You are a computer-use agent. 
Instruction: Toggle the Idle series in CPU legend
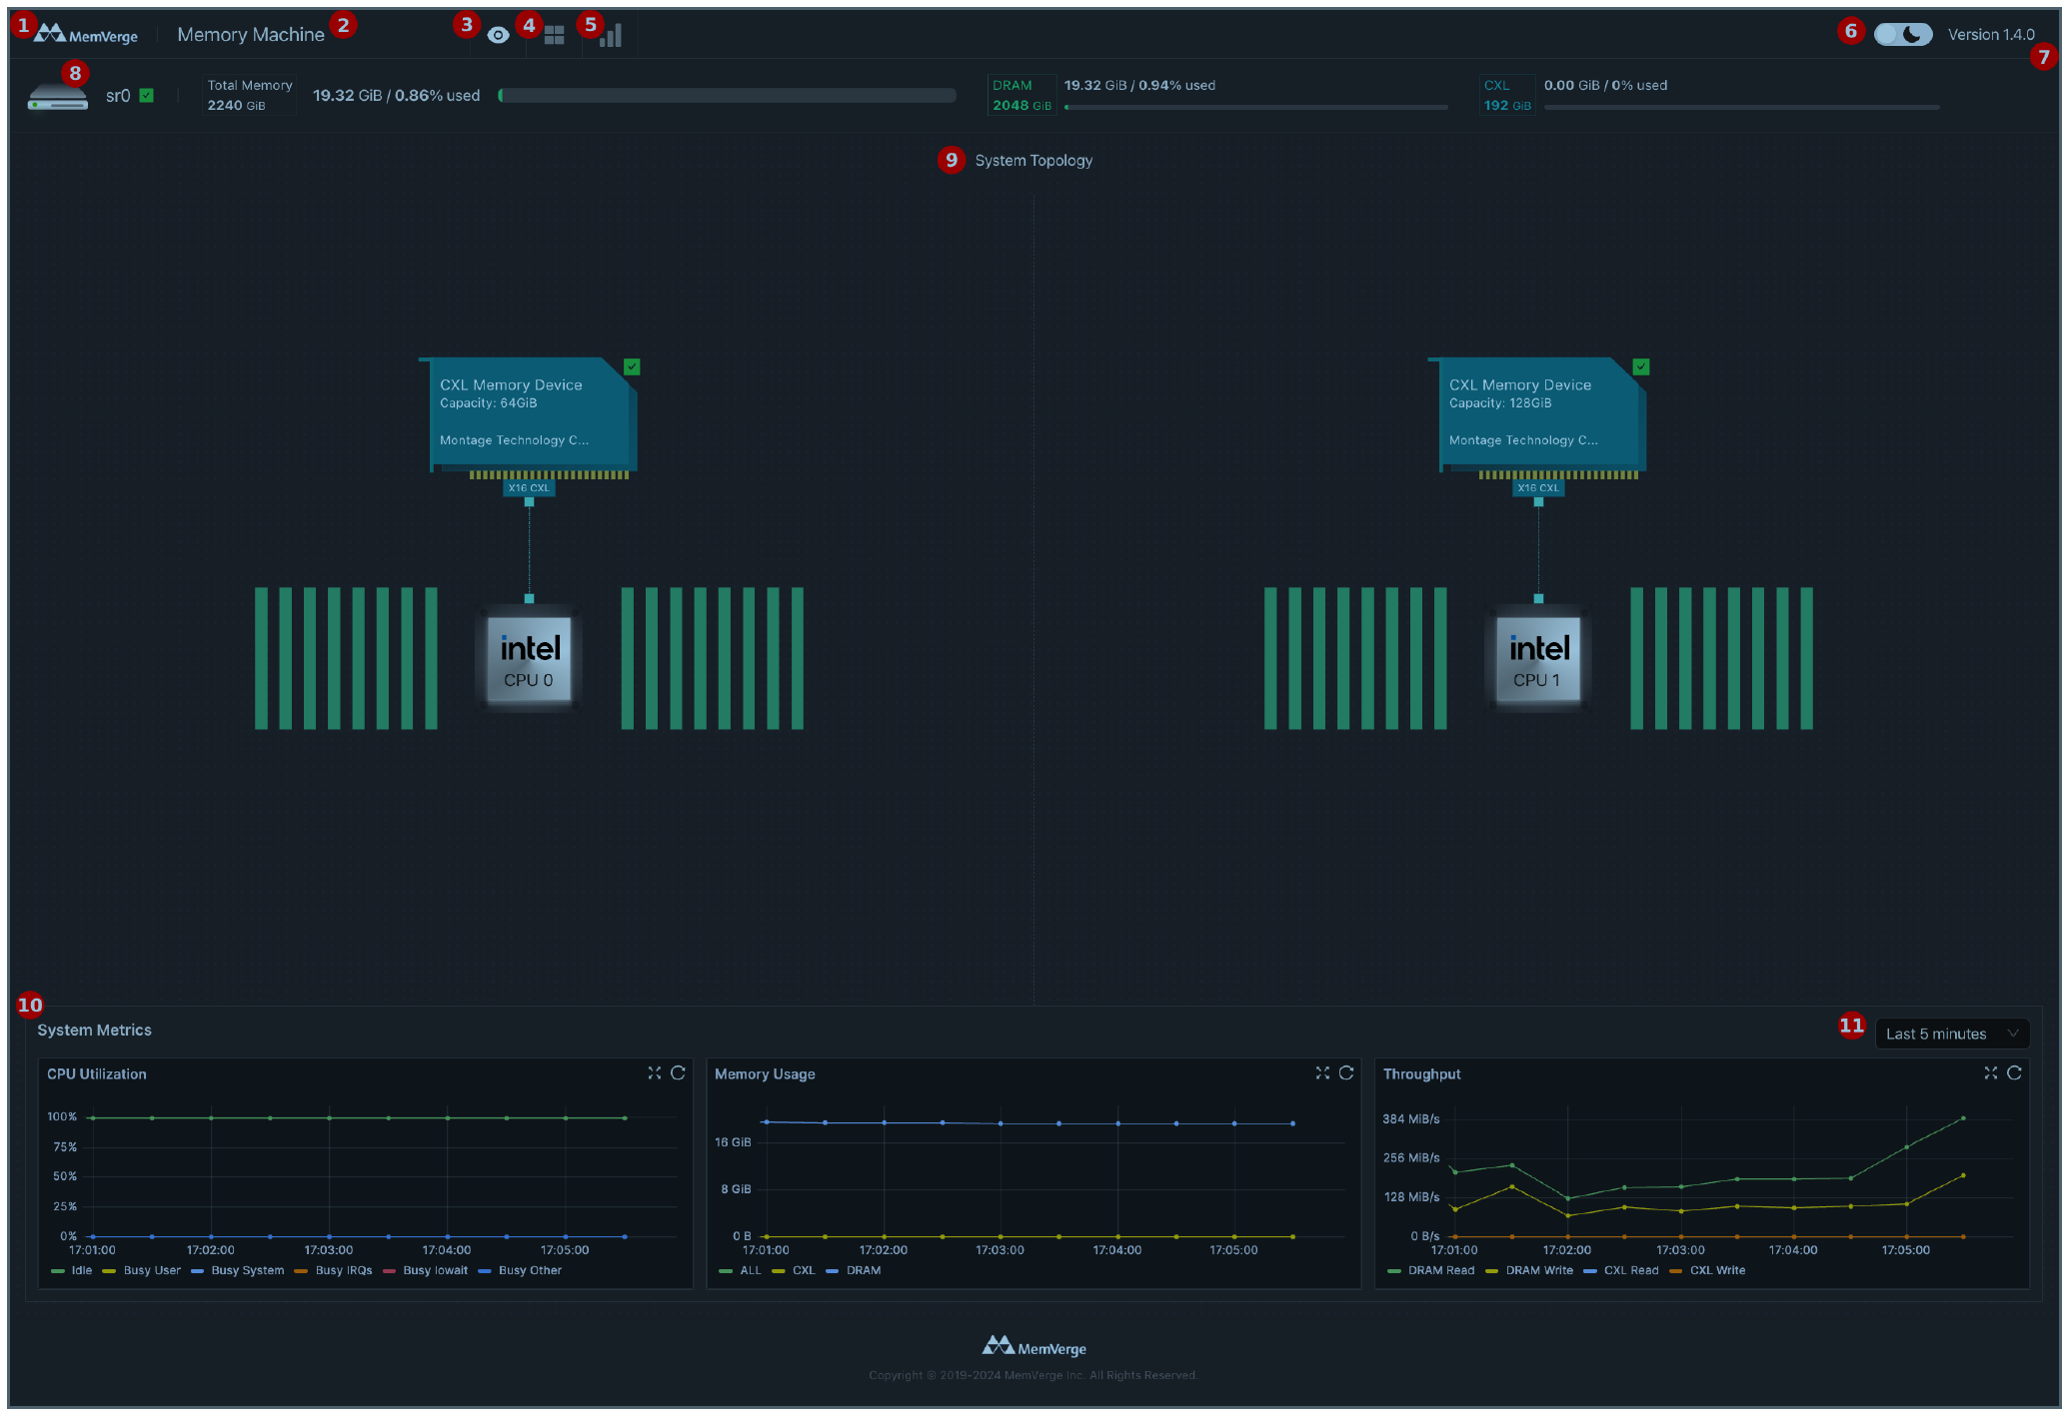(x=71, y=1270)
